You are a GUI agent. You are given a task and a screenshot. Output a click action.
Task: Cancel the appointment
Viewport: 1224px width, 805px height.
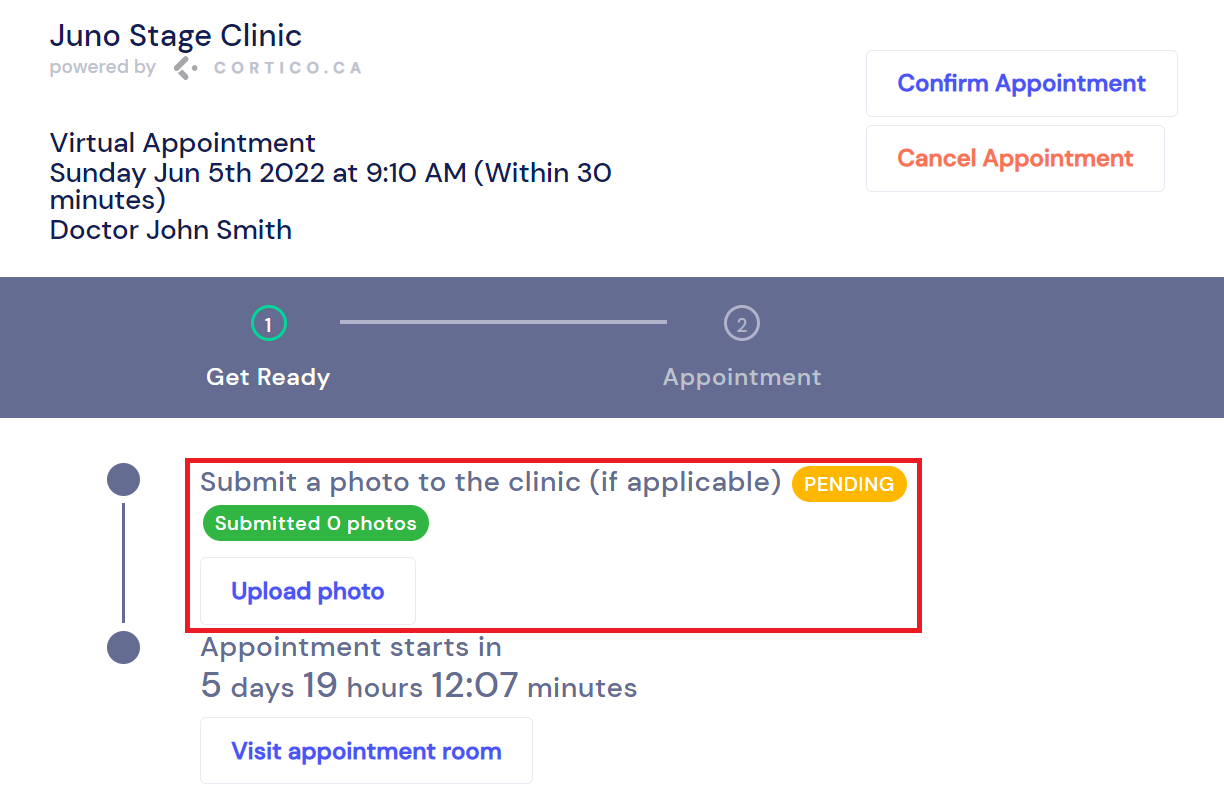point(1015,159)
